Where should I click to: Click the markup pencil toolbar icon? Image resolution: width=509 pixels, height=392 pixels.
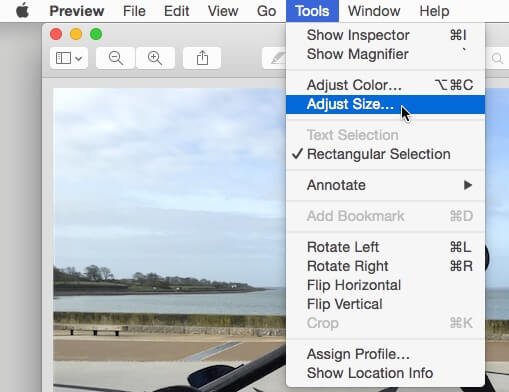[x=275, y=58]
